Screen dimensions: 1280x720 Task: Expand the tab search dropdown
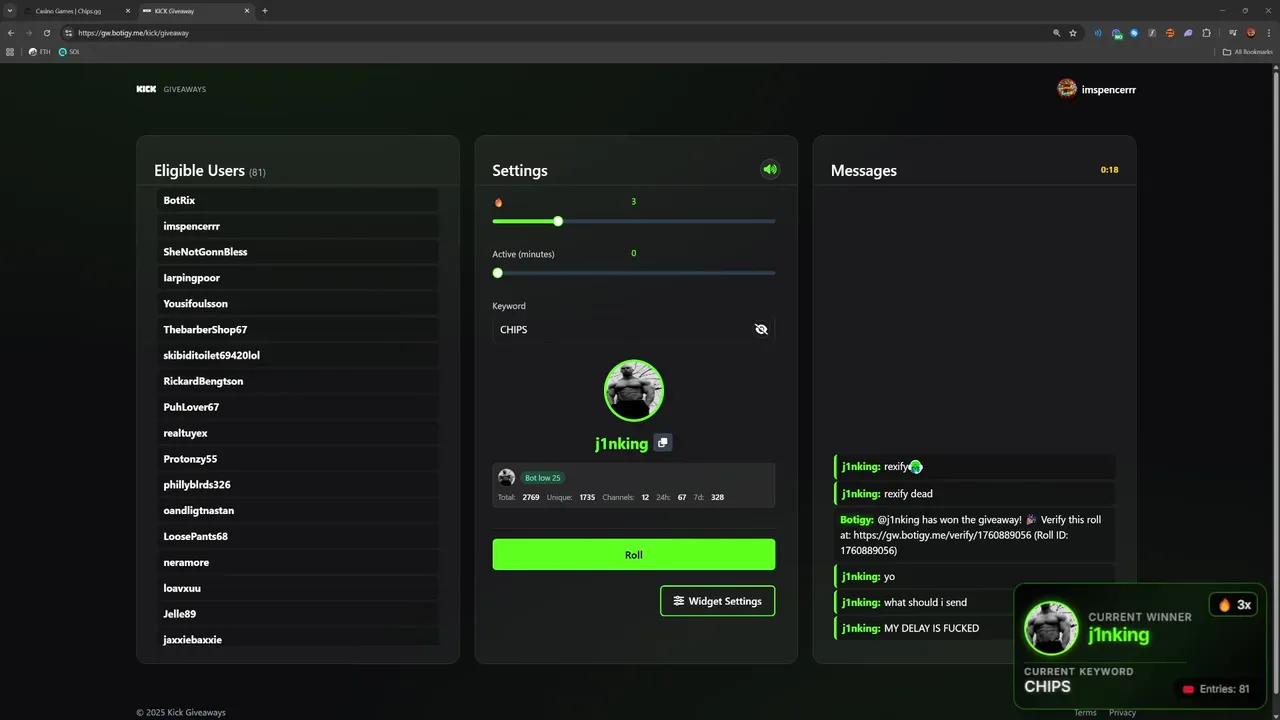(x=10, y=11)
